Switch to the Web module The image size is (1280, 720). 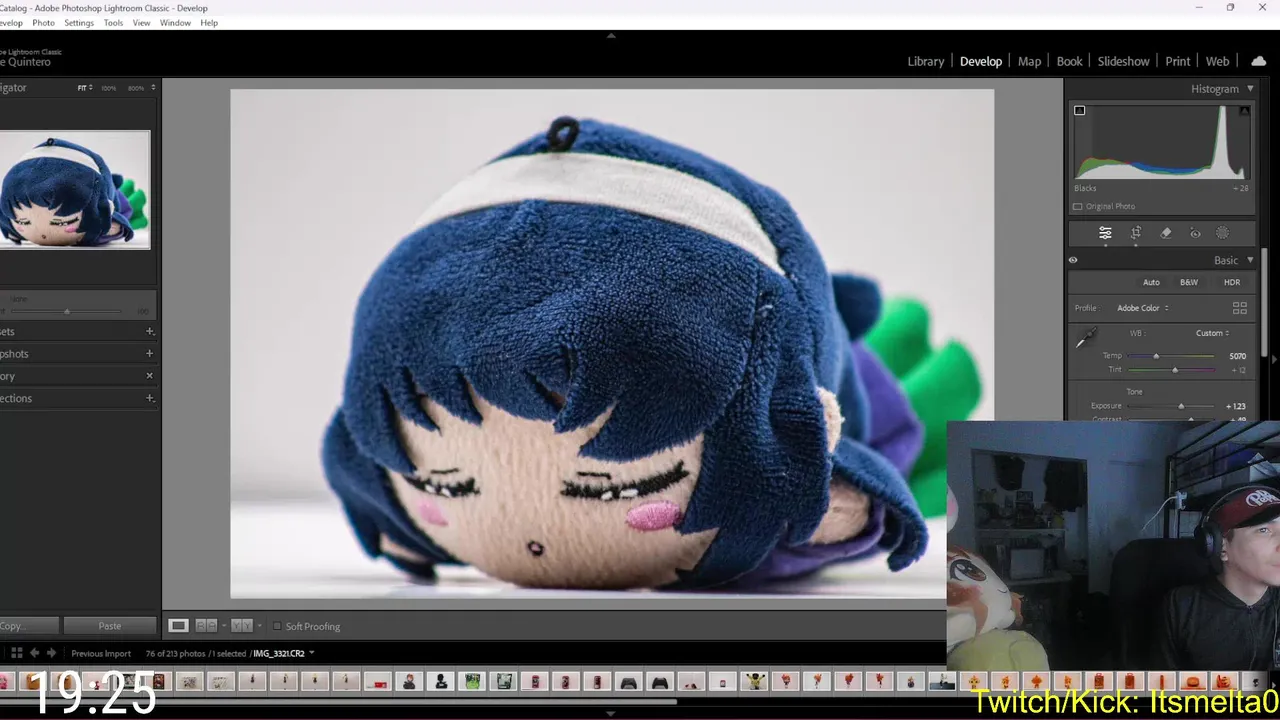tap(1218, 61)
